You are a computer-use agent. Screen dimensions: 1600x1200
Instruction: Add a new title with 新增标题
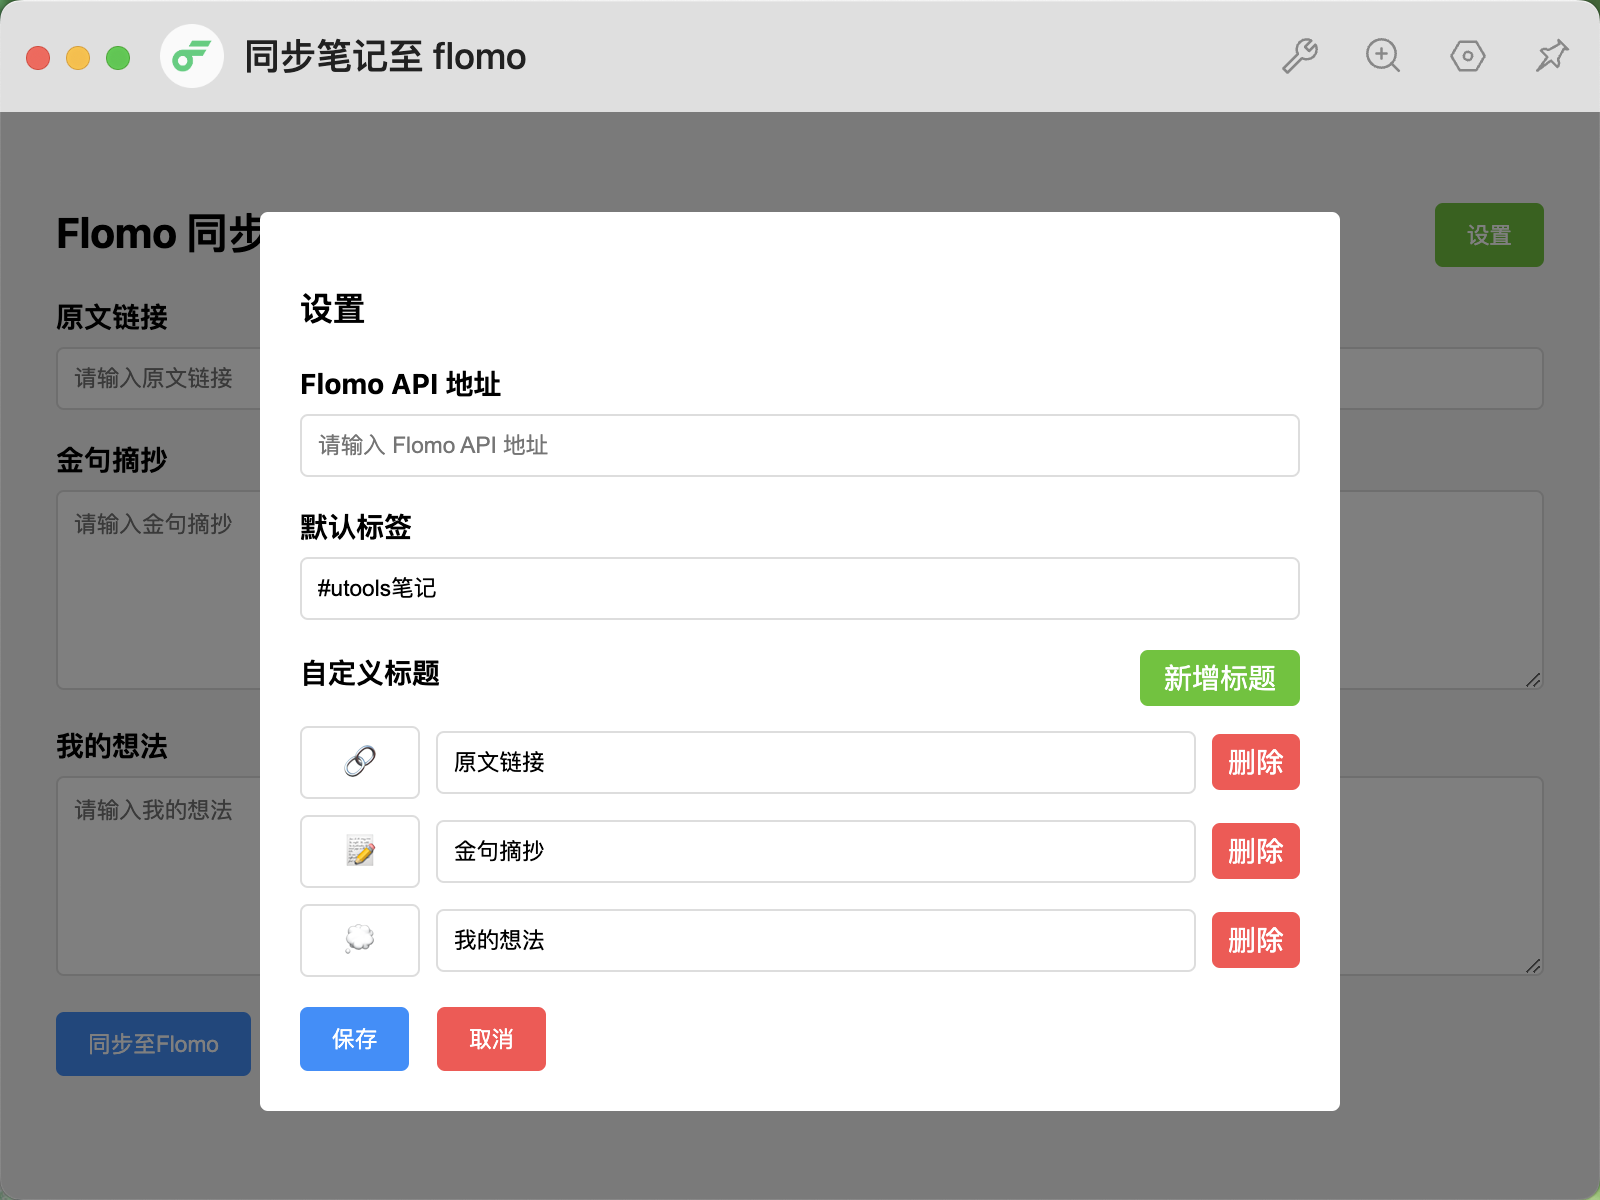pos(1220,678)
